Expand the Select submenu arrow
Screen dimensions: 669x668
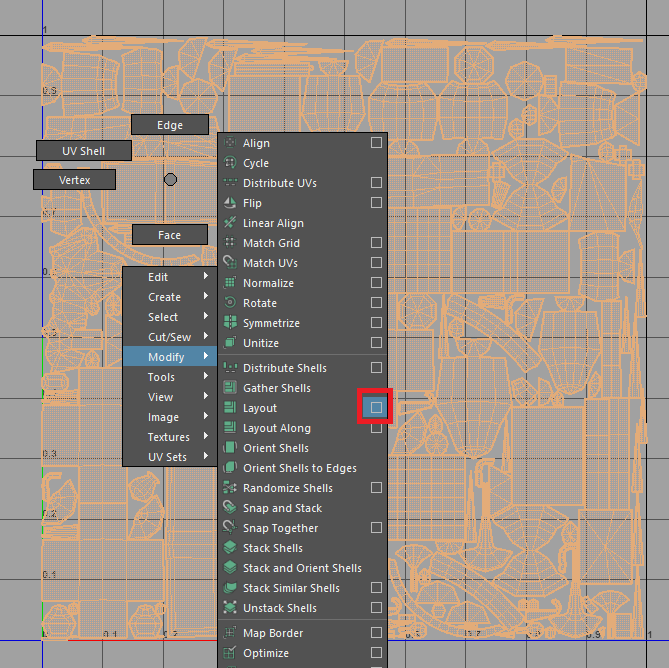pyautogui.click(x=206, y=316)
